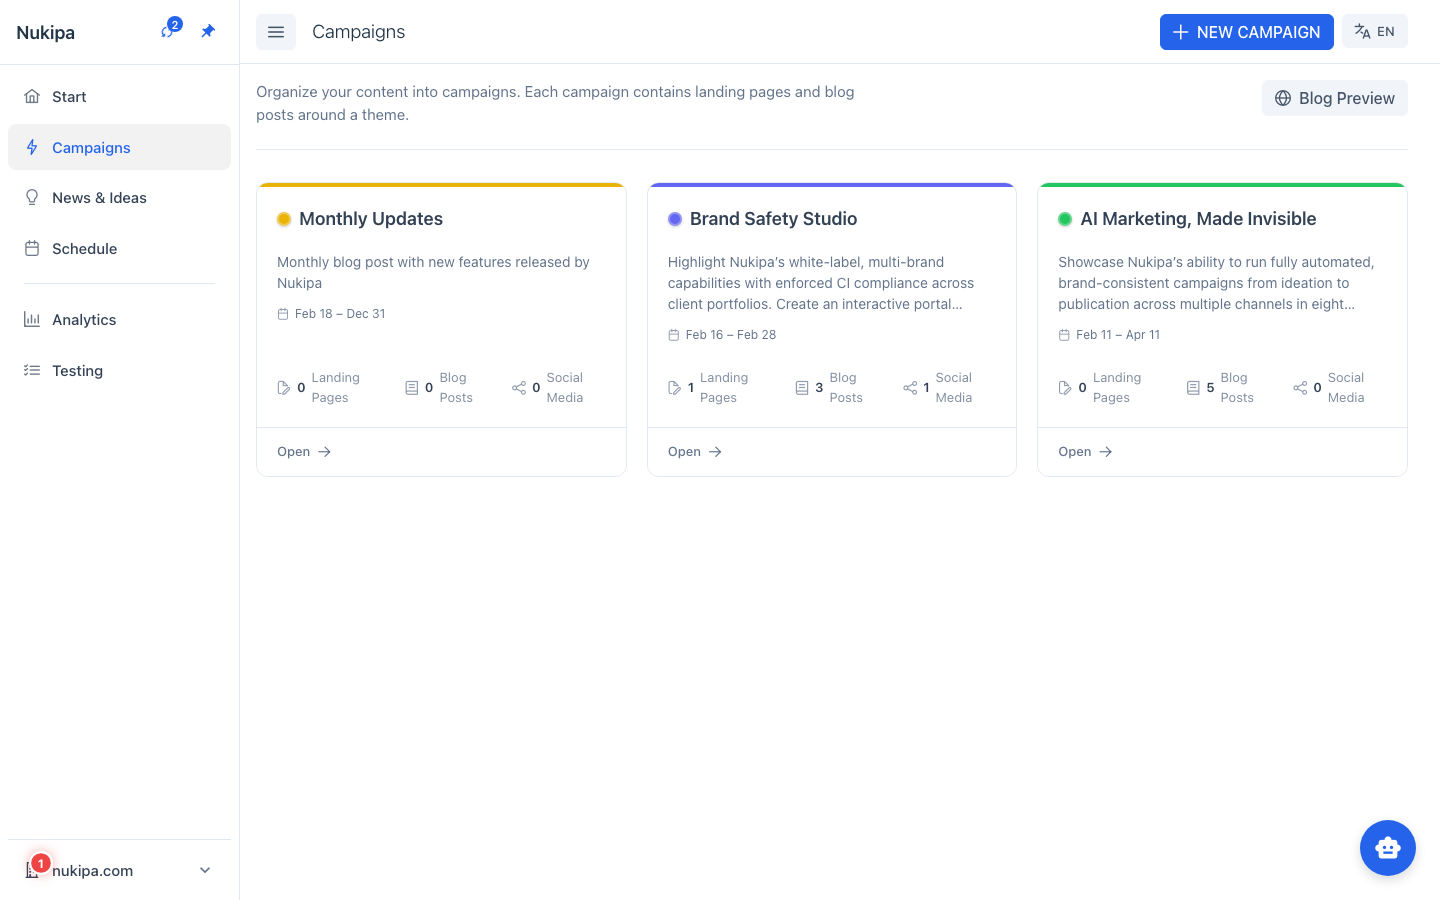
Task: Open AI Marketing, Made Invisible campaign
Action: 1085,452
